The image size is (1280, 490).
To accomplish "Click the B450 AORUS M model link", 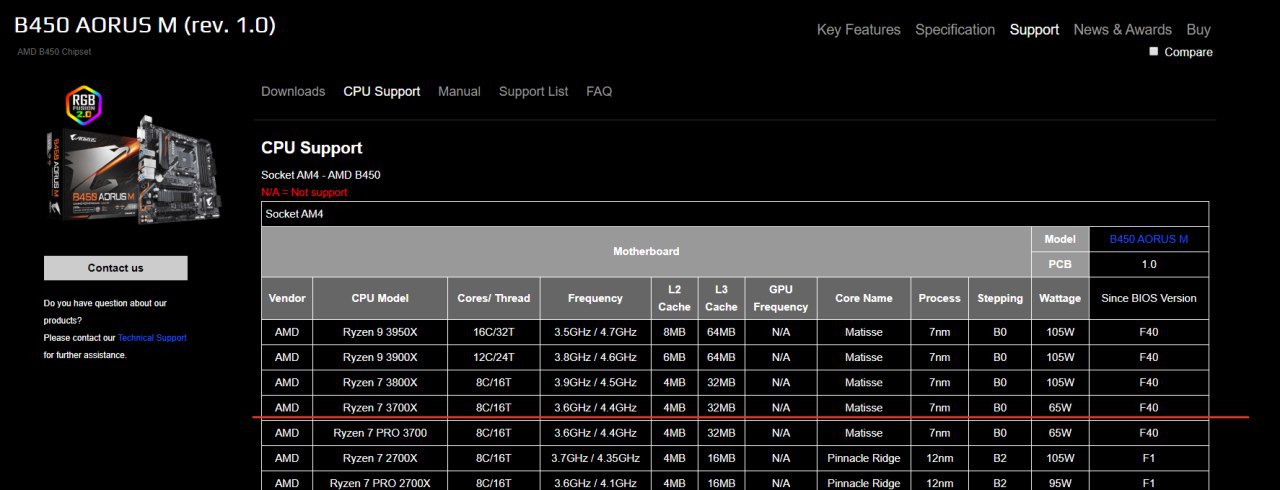I will coord(1148,239).
